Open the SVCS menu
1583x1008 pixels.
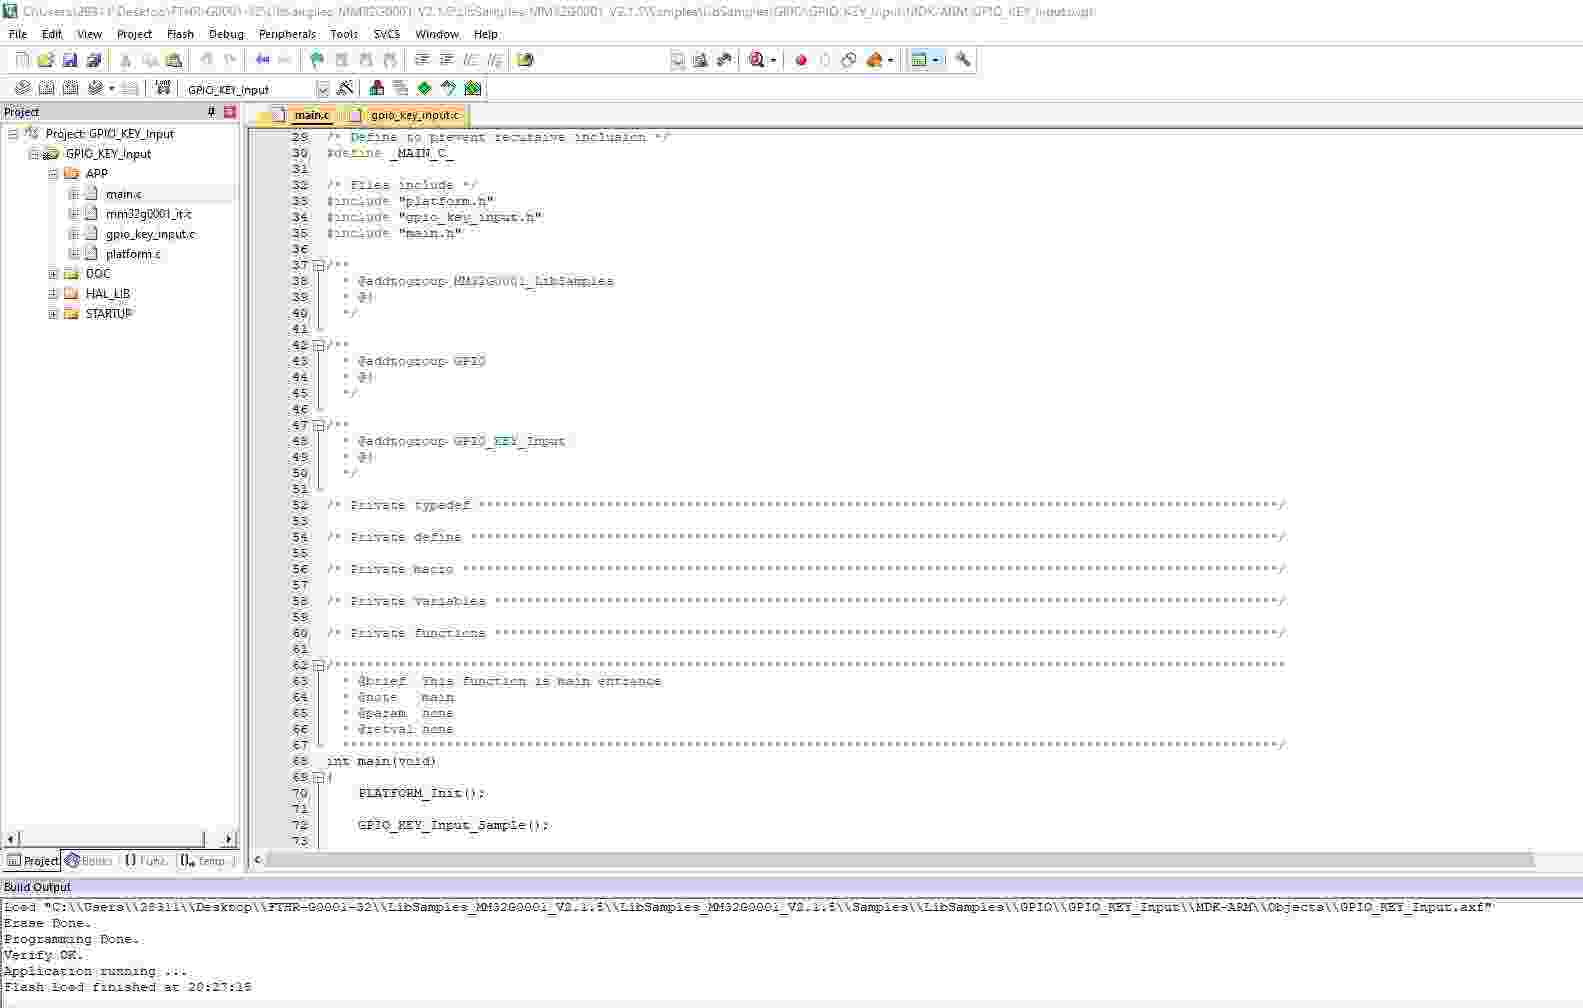(386, 34)
